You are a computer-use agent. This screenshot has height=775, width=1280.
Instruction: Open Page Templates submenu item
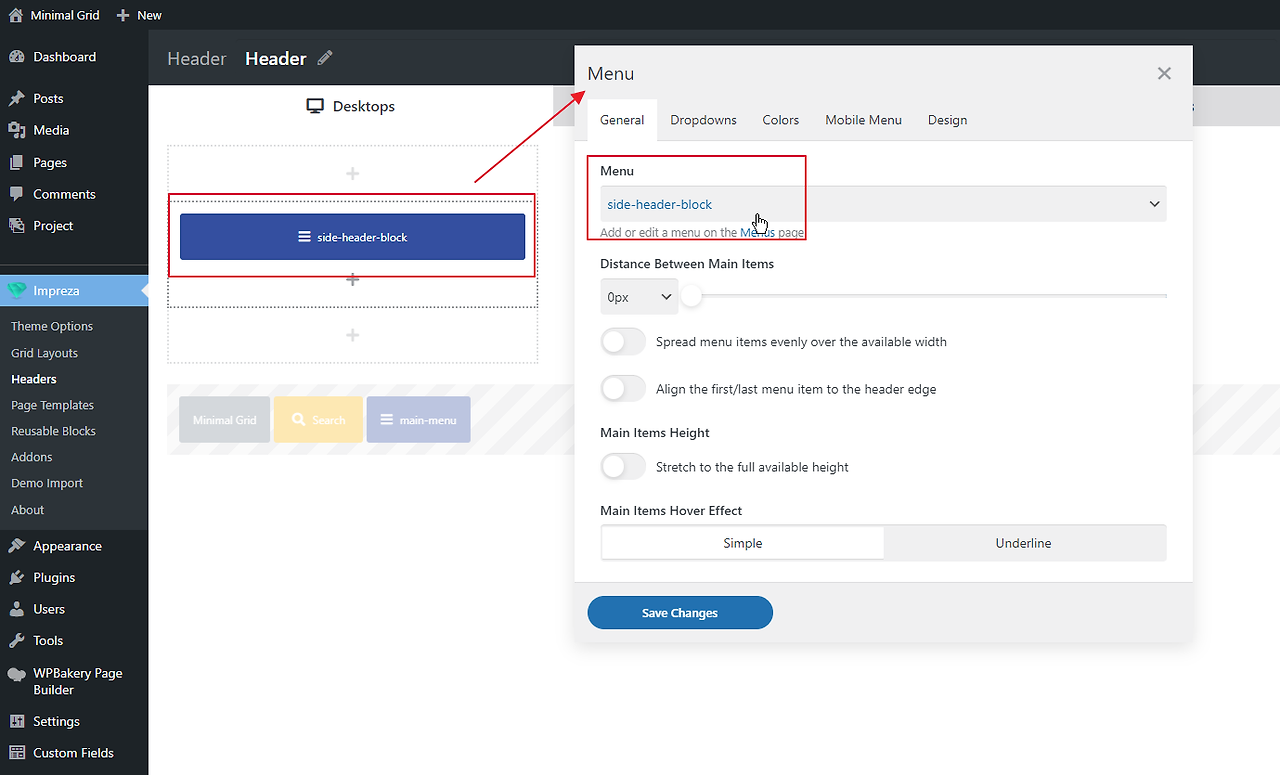(52, 405)
